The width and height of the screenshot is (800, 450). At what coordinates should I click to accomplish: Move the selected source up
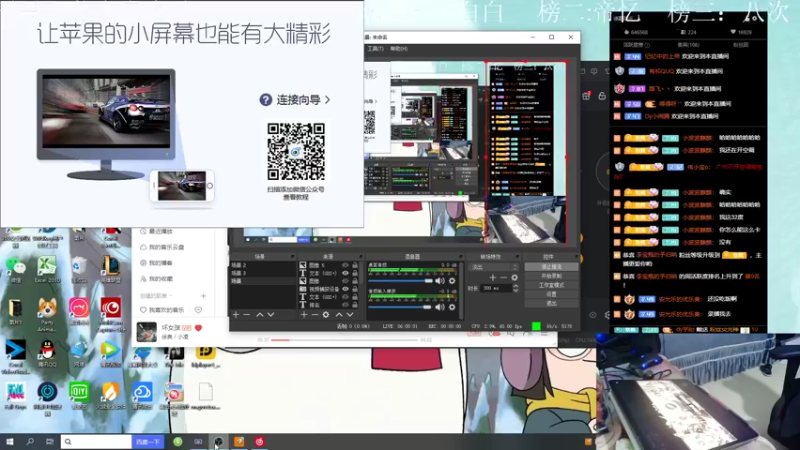339,315
